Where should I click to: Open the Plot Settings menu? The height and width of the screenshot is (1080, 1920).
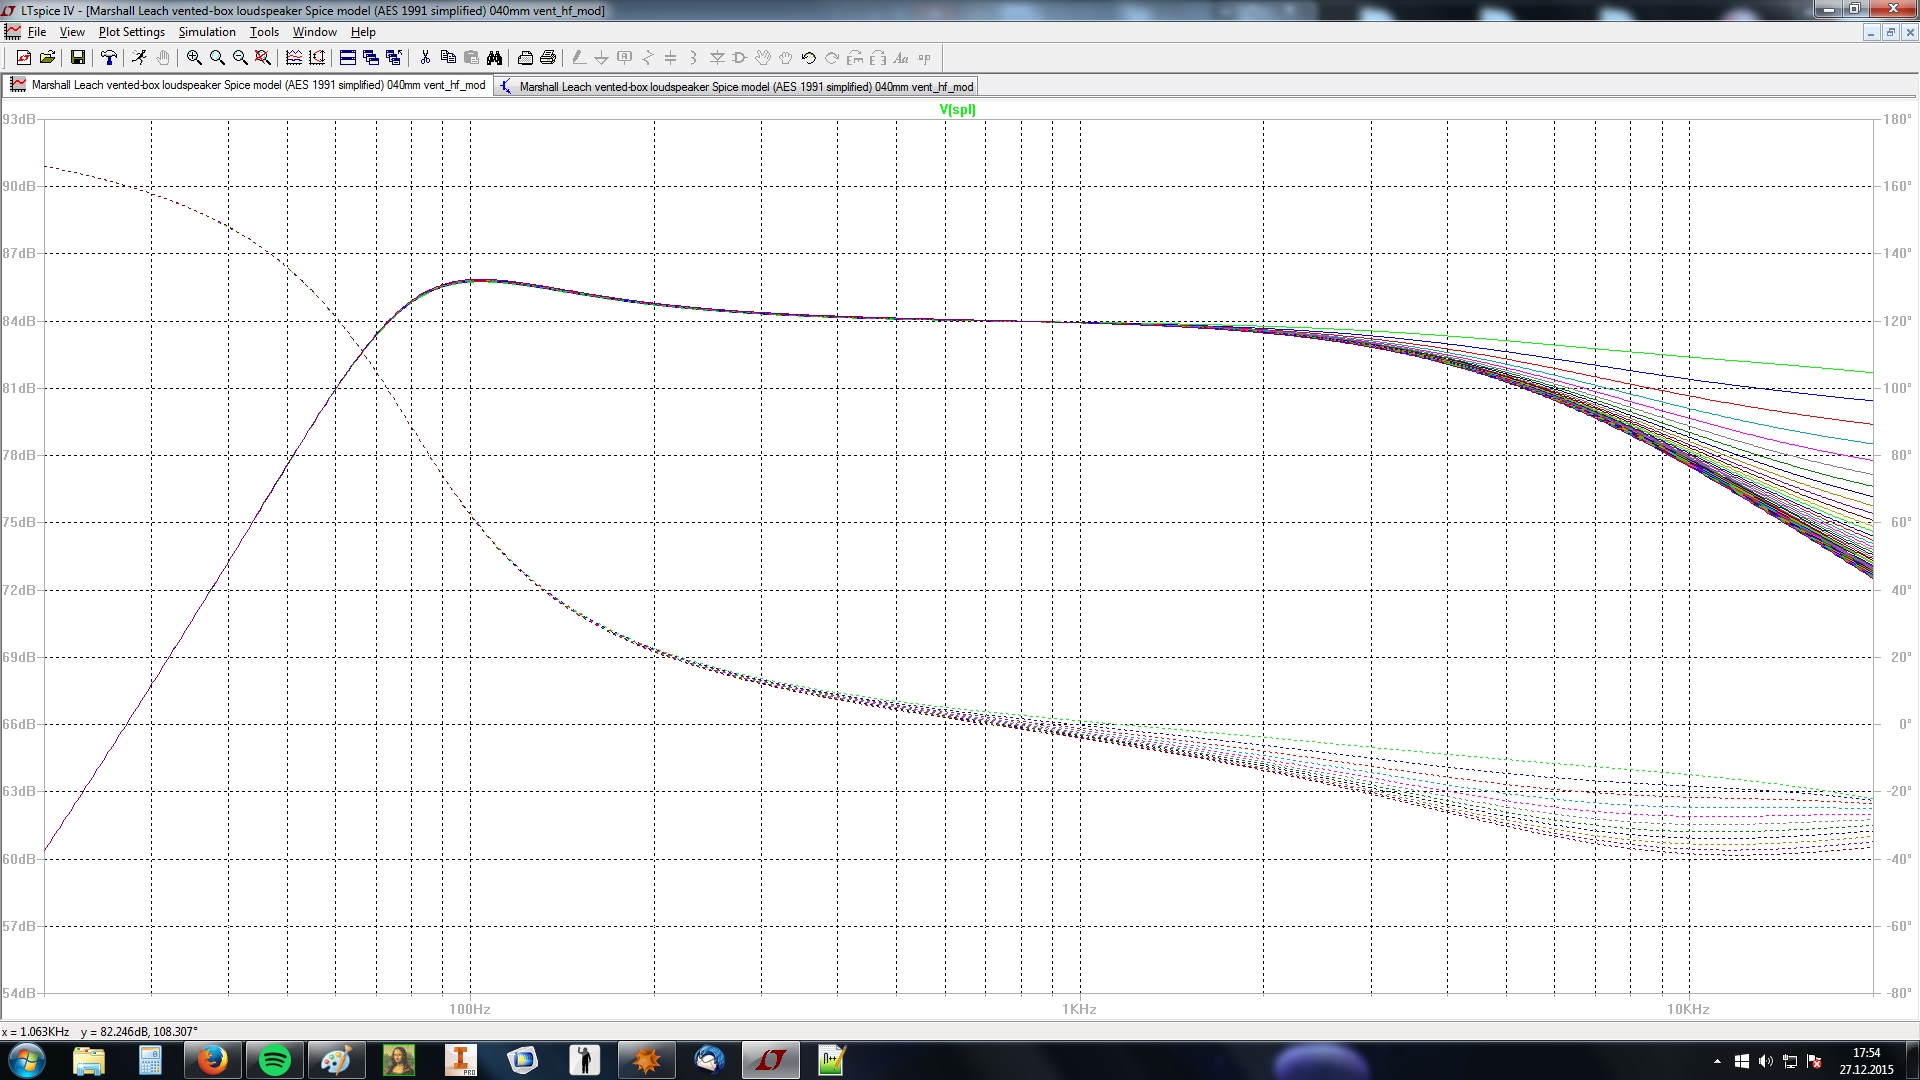(131, 32)
